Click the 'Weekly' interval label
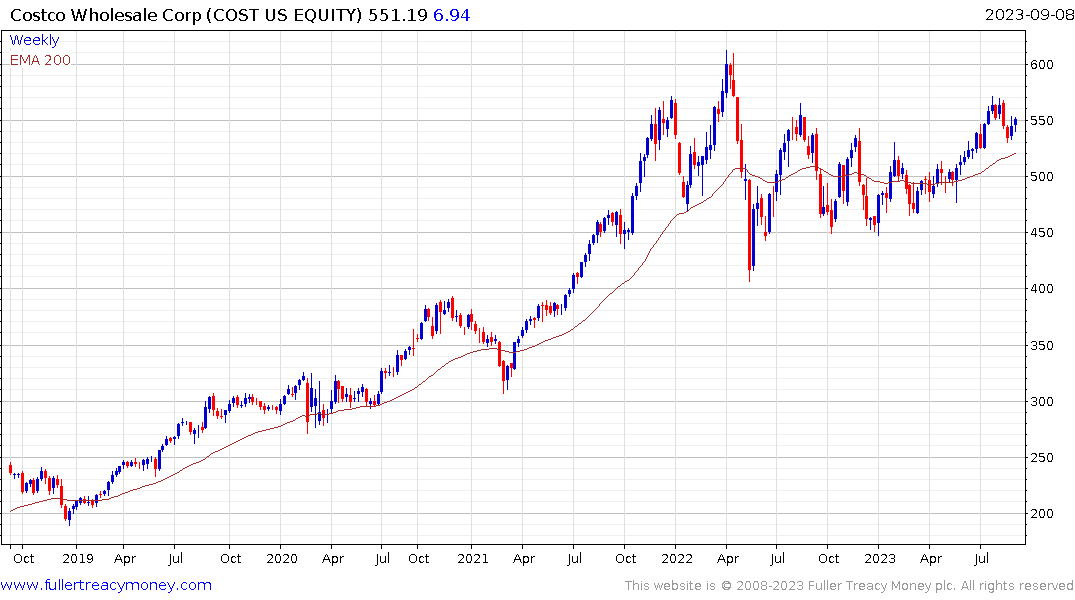 coord(34,40)
